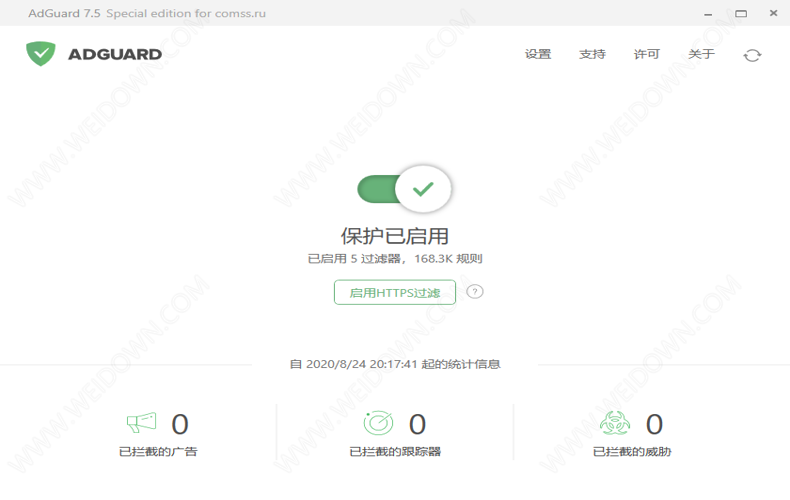
Task: Click the 已拦截的威胁 label
Action: (632, 452)
